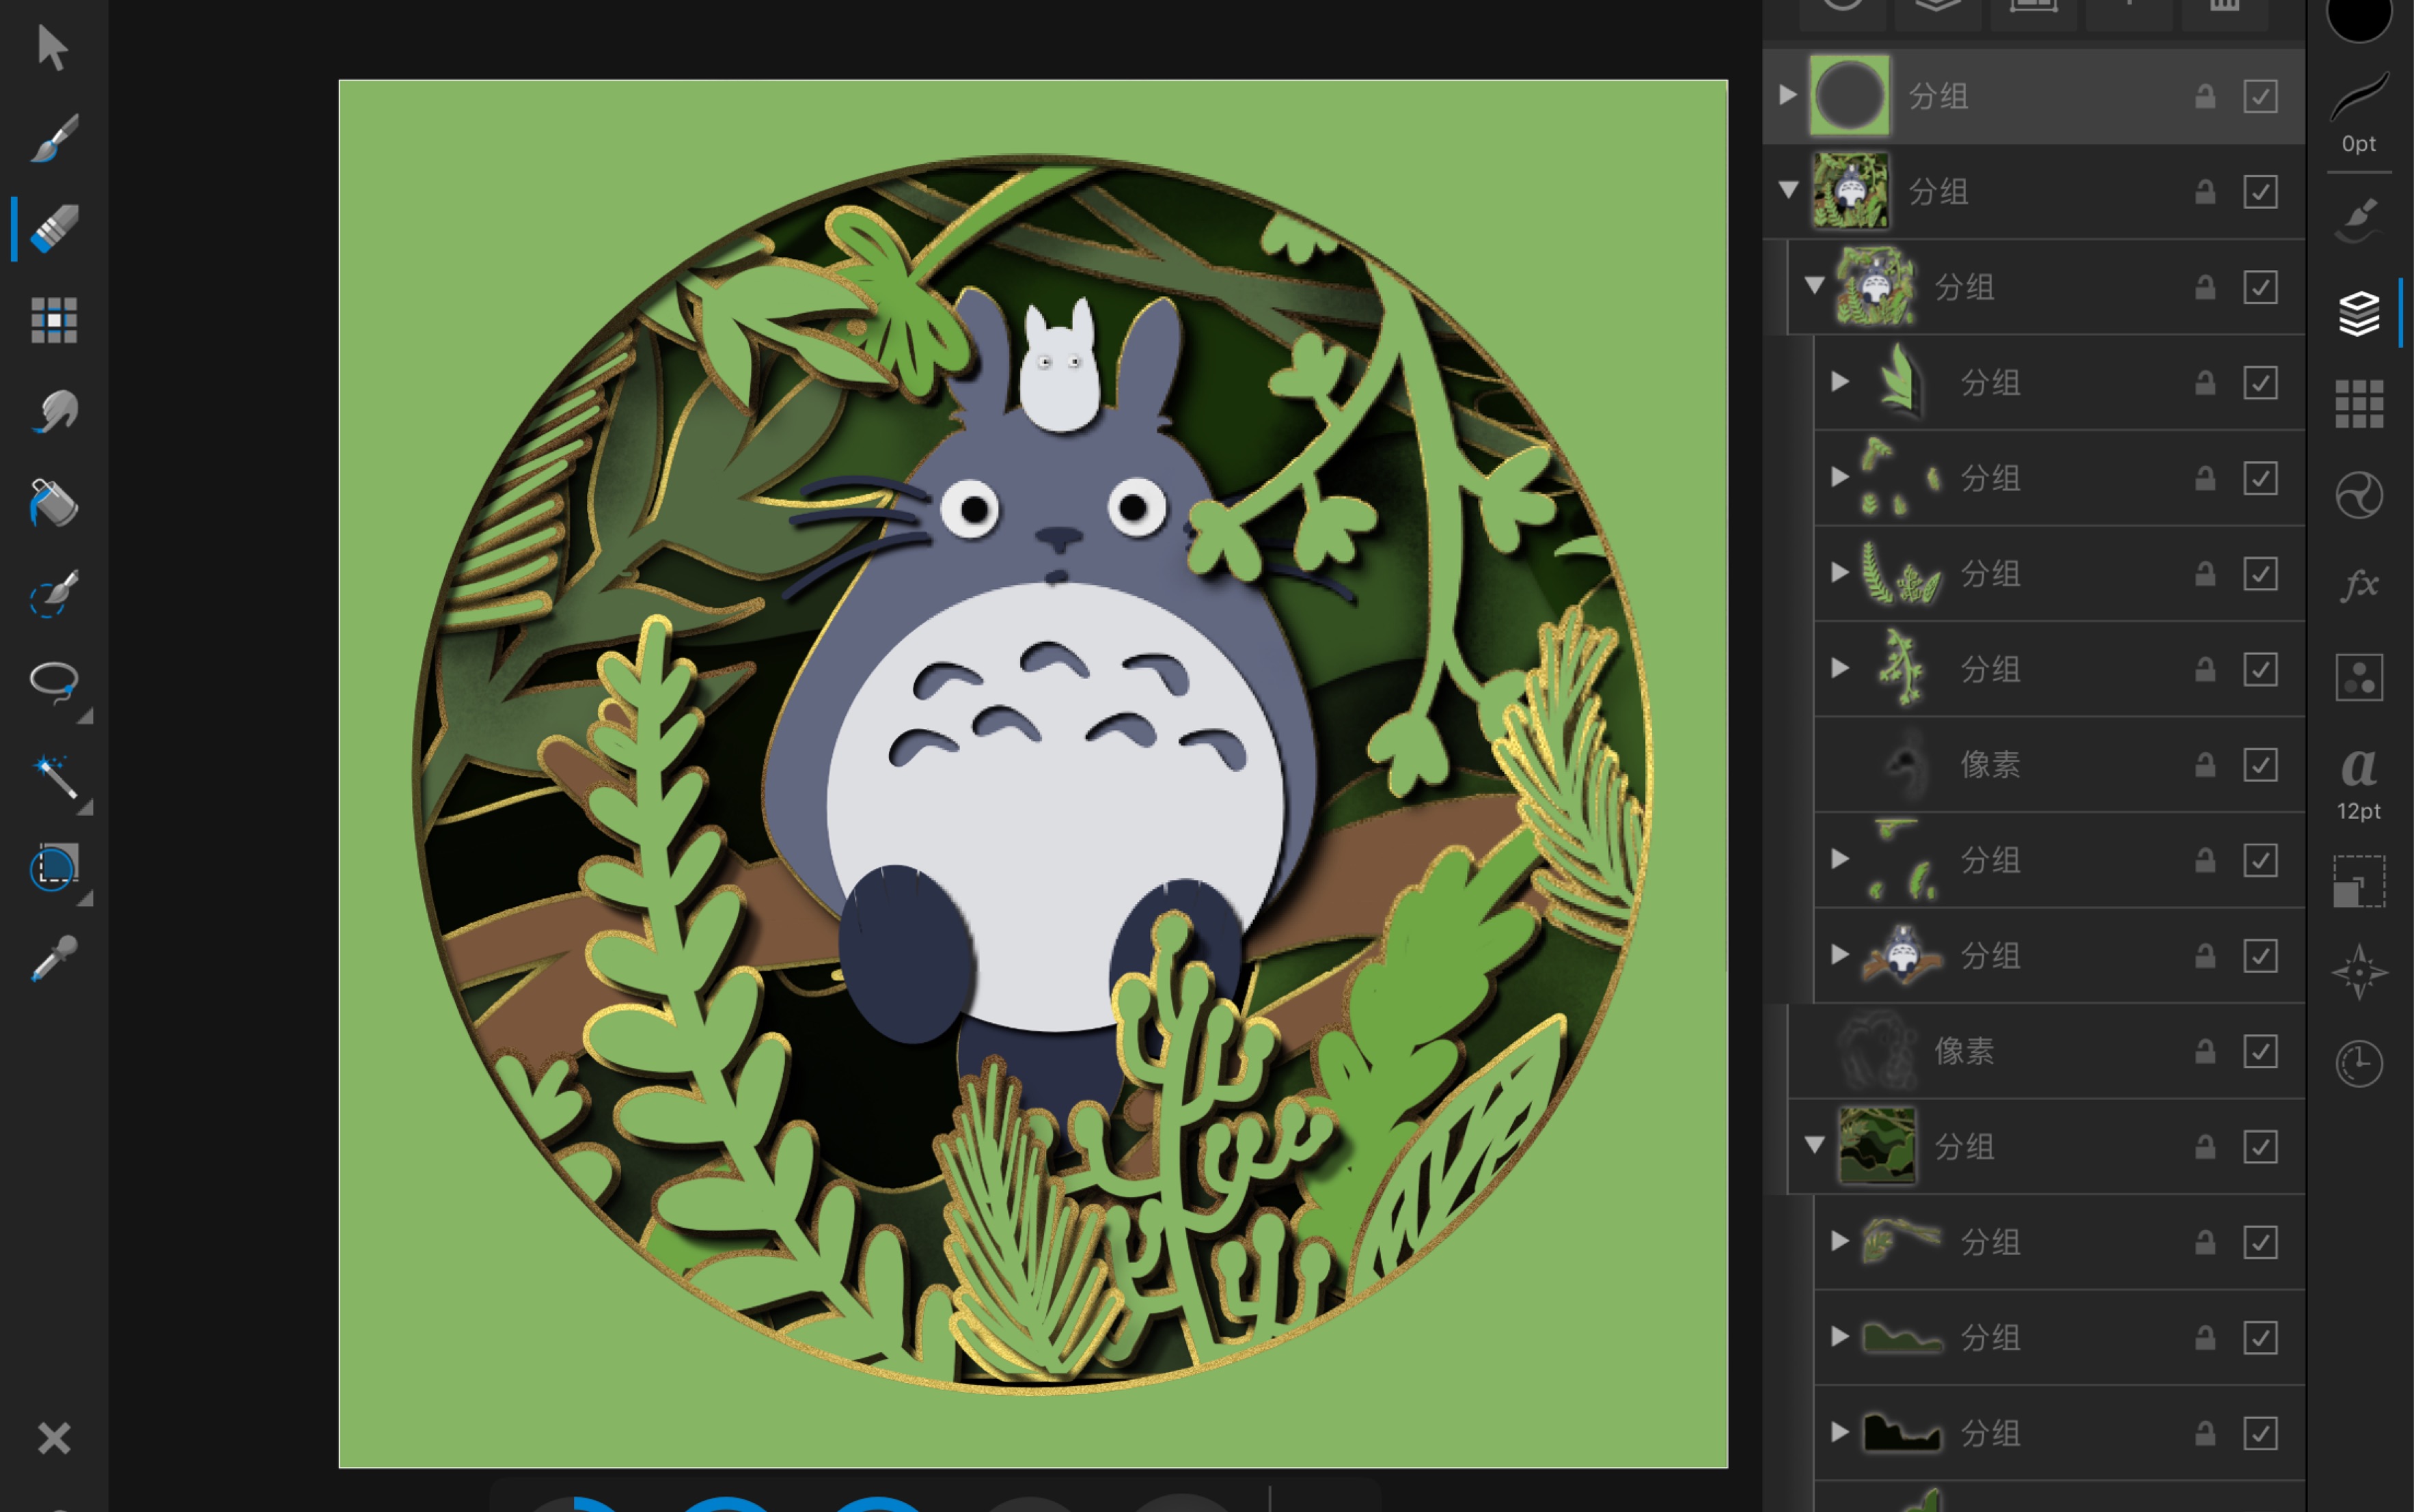Open the Transform studio panel

pyautogui.click(x=2359, y=881)
